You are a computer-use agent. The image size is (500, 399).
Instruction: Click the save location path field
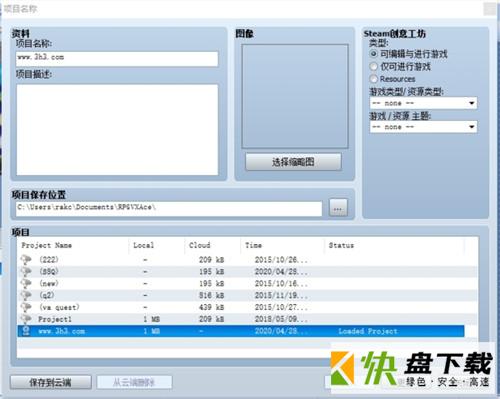click(169, 208)
